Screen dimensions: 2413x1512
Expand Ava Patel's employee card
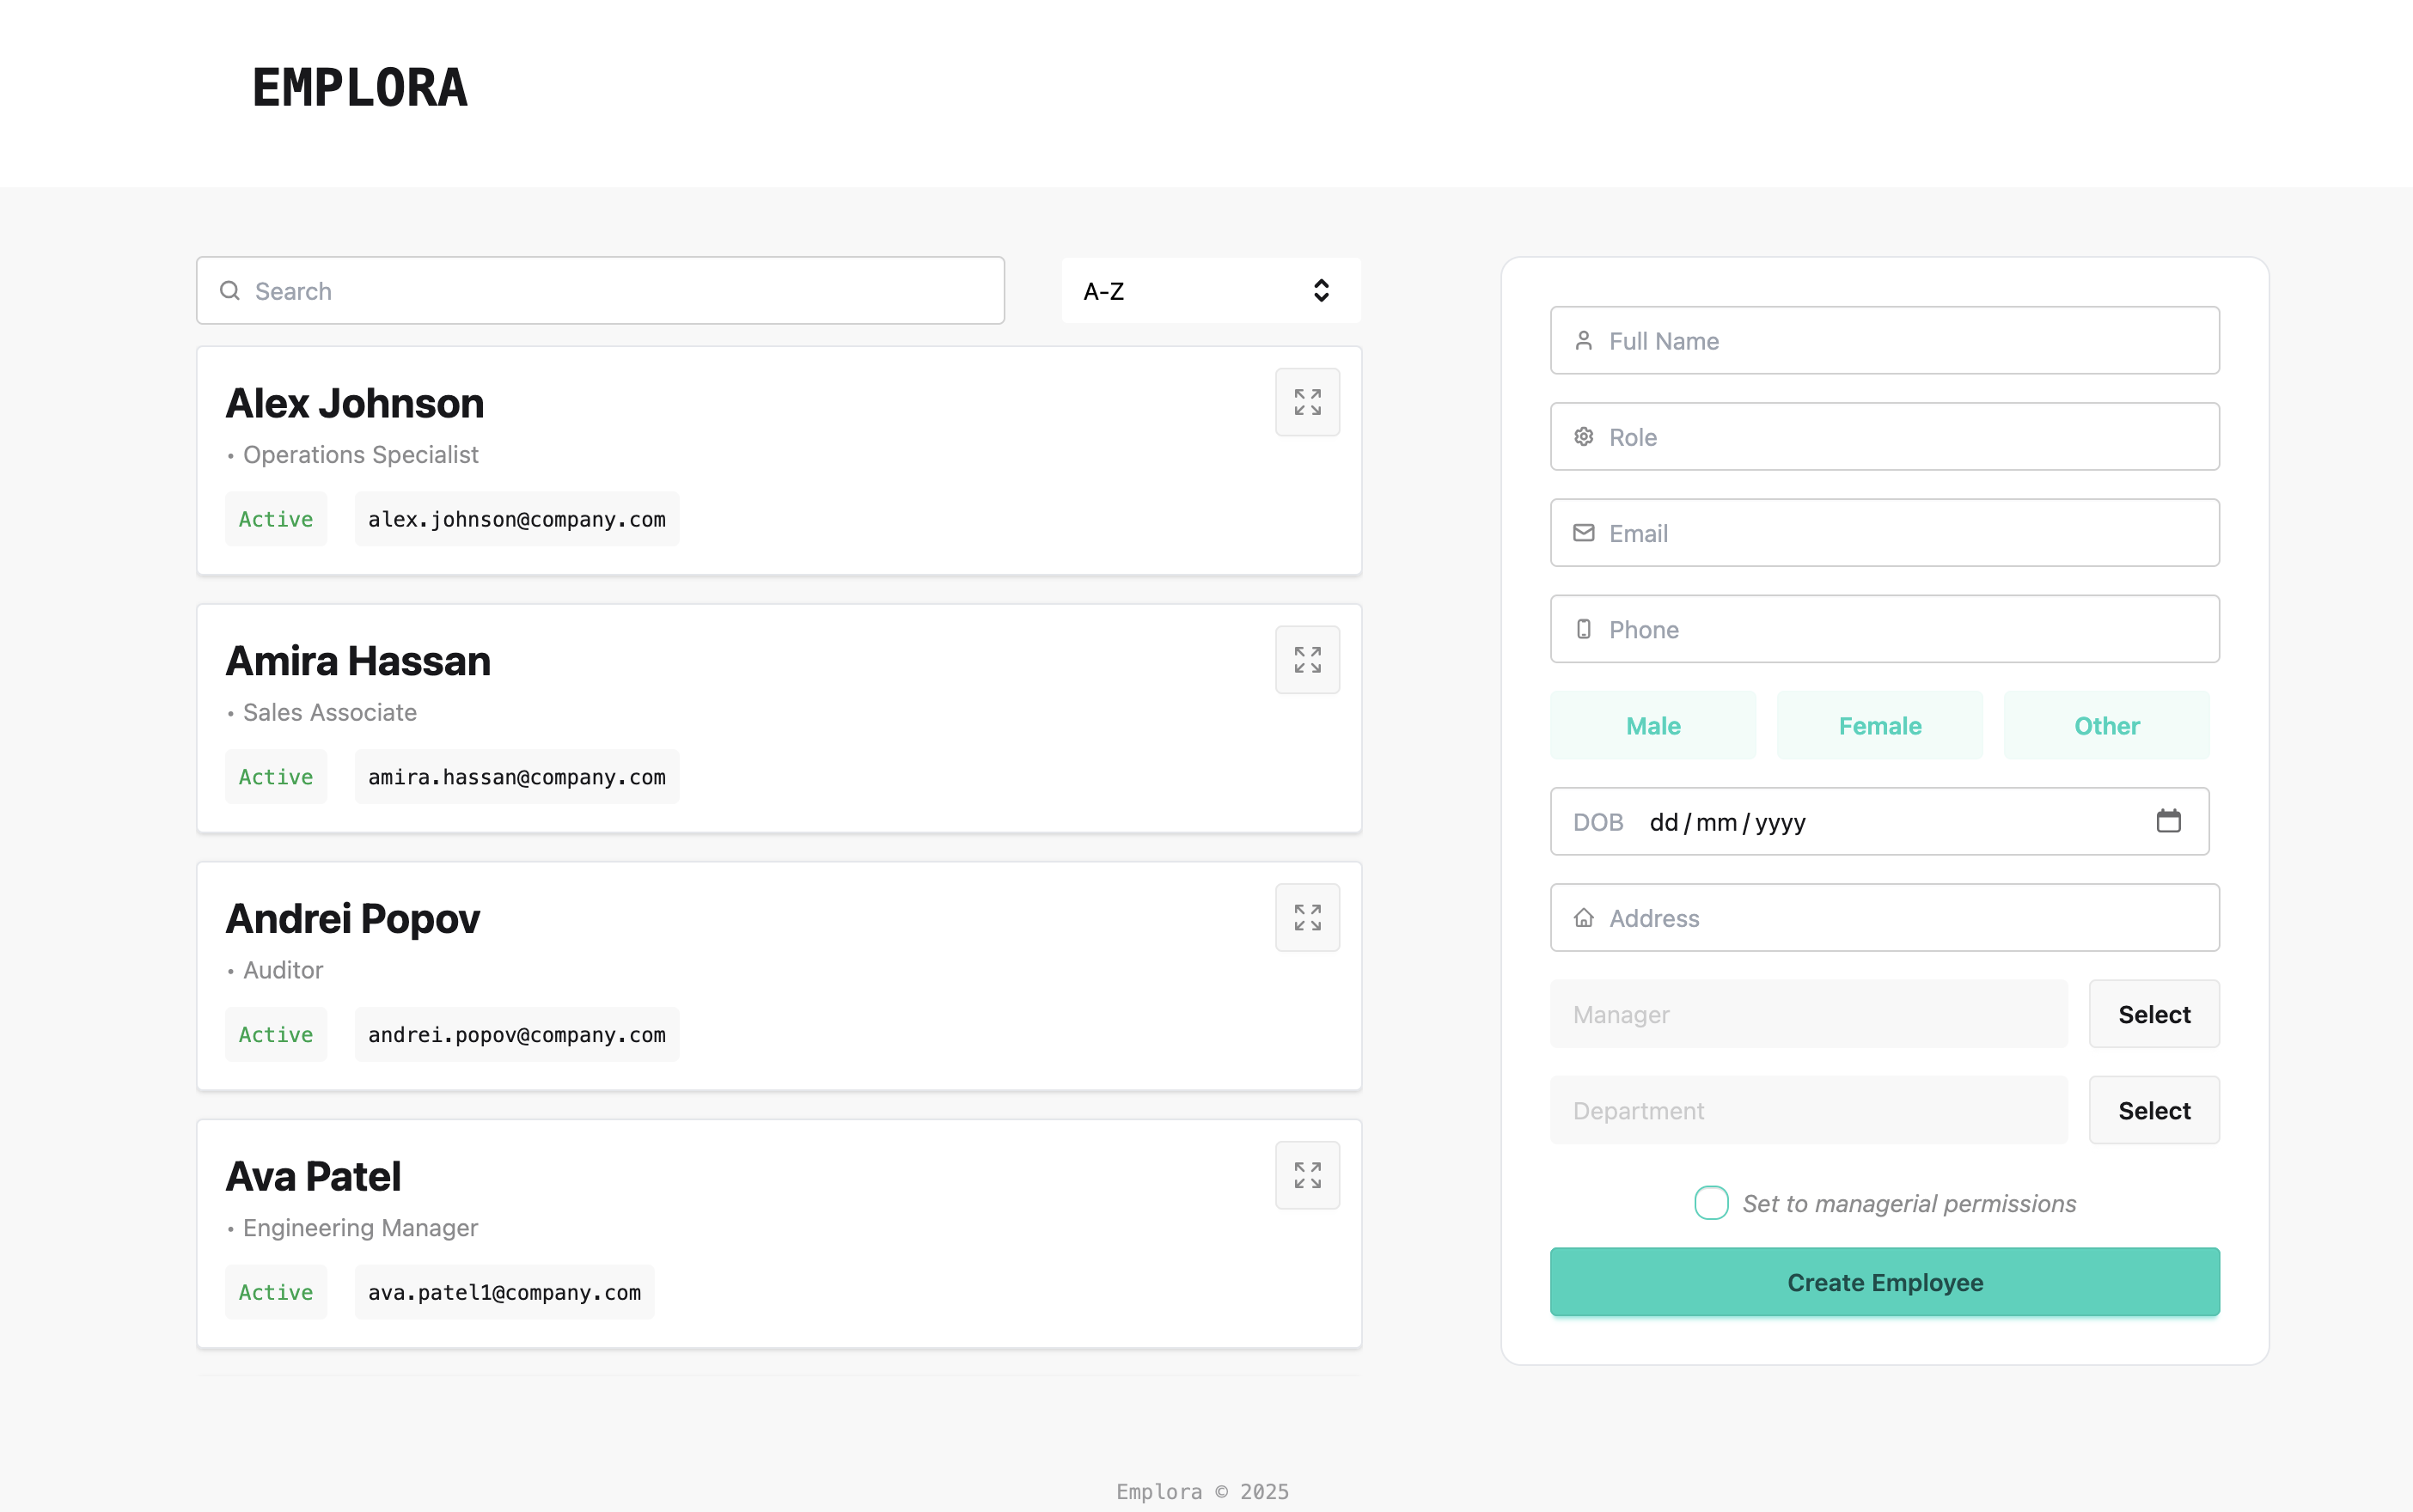click(x=1307, y=1175)
